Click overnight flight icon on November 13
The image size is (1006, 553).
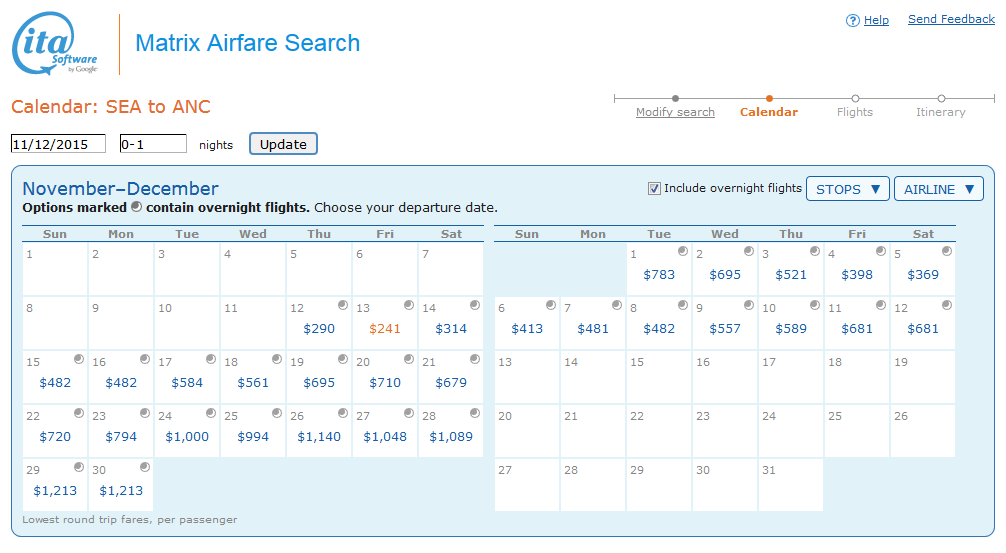pos(408,305)
